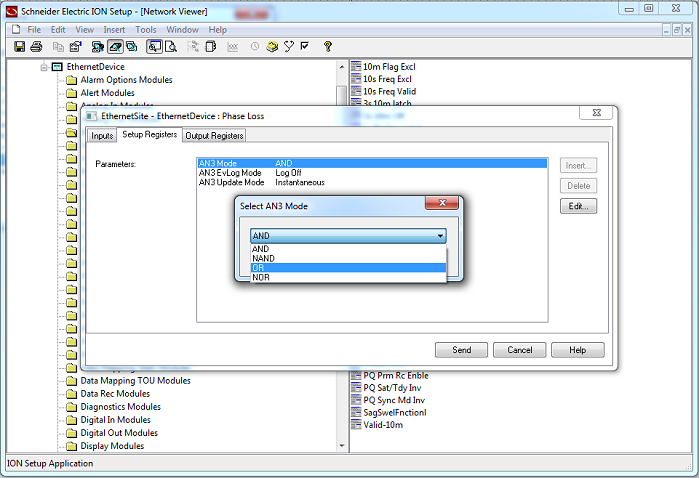This screenshot has height=478, width=699.
Task: Click the tree panel scroll up arrow
Action: coord(342,67)
